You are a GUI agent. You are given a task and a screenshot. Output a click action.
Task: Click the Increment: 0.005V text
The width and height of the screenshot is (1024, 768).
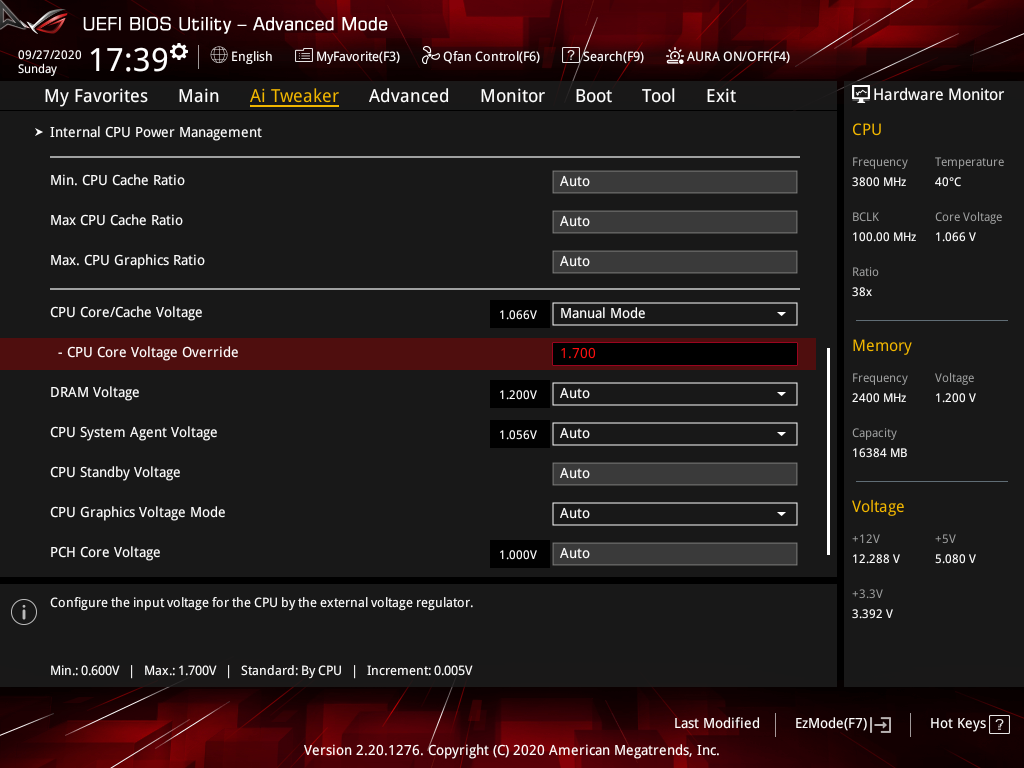tap(419, 671)
